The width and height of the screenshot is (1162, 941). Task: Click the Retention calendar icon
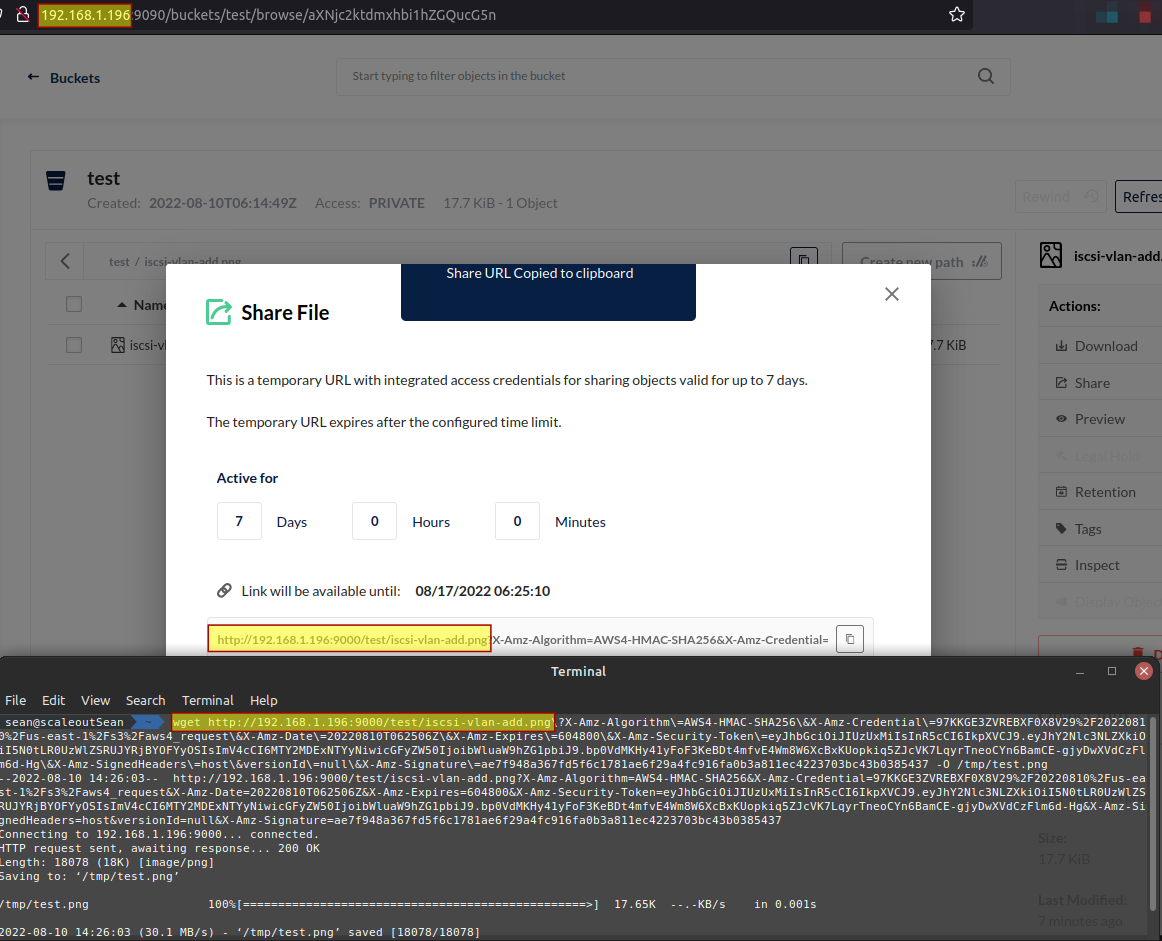1061,492
